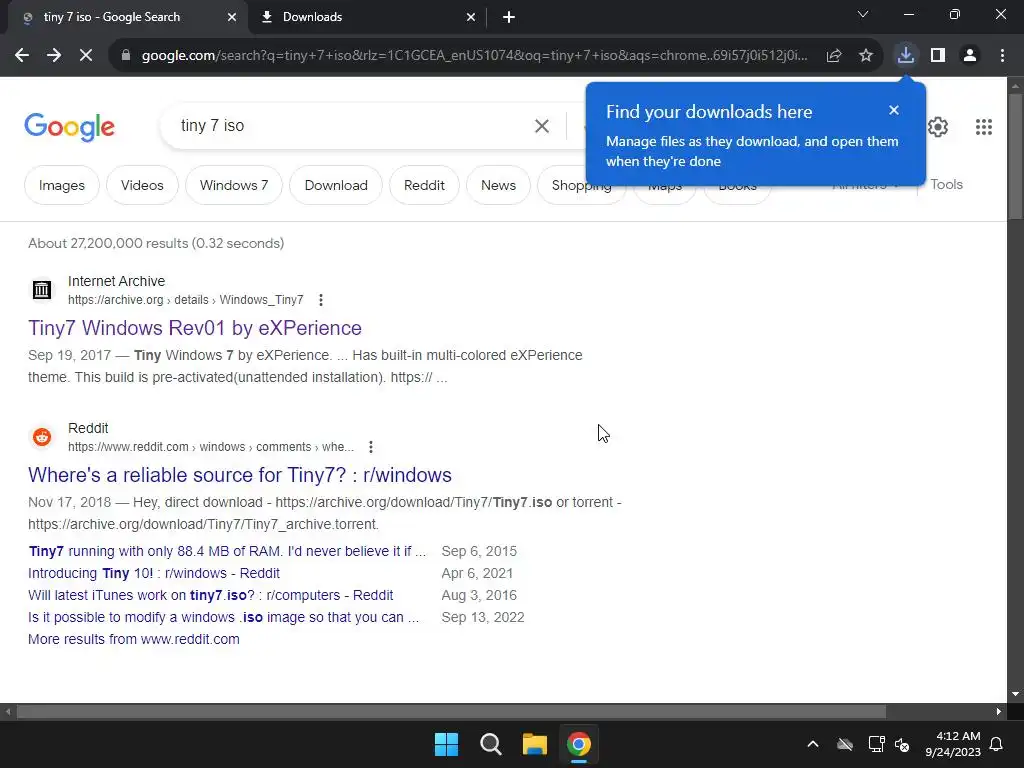Open 'Will latest iTunes work on tiny7.iso?' link
1024x768 pixels.
(x=210, y=596)
